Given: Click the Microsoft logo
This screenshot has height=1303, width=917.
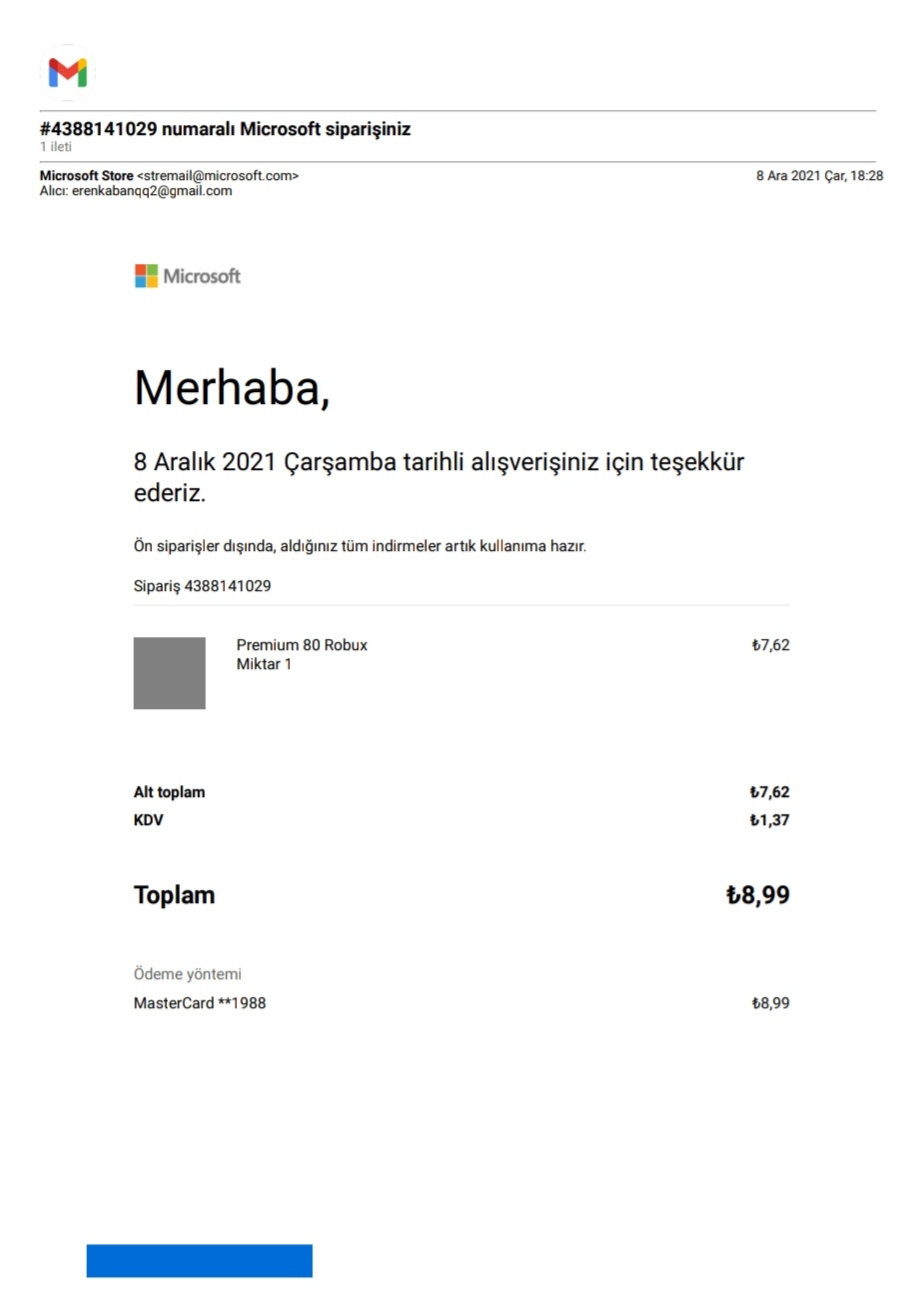Looking at the screenshot, I should [x=188, y=276].
